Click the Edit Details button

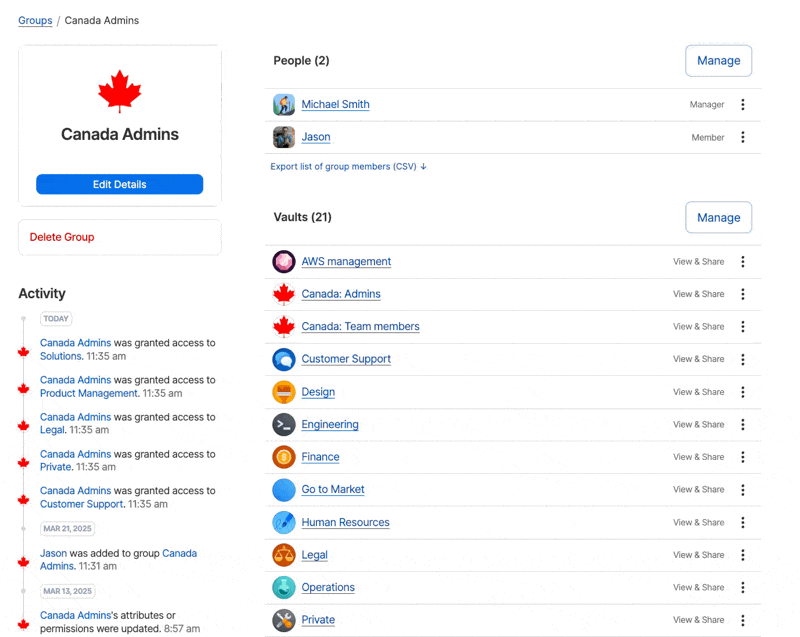click(x=119, y=184)
